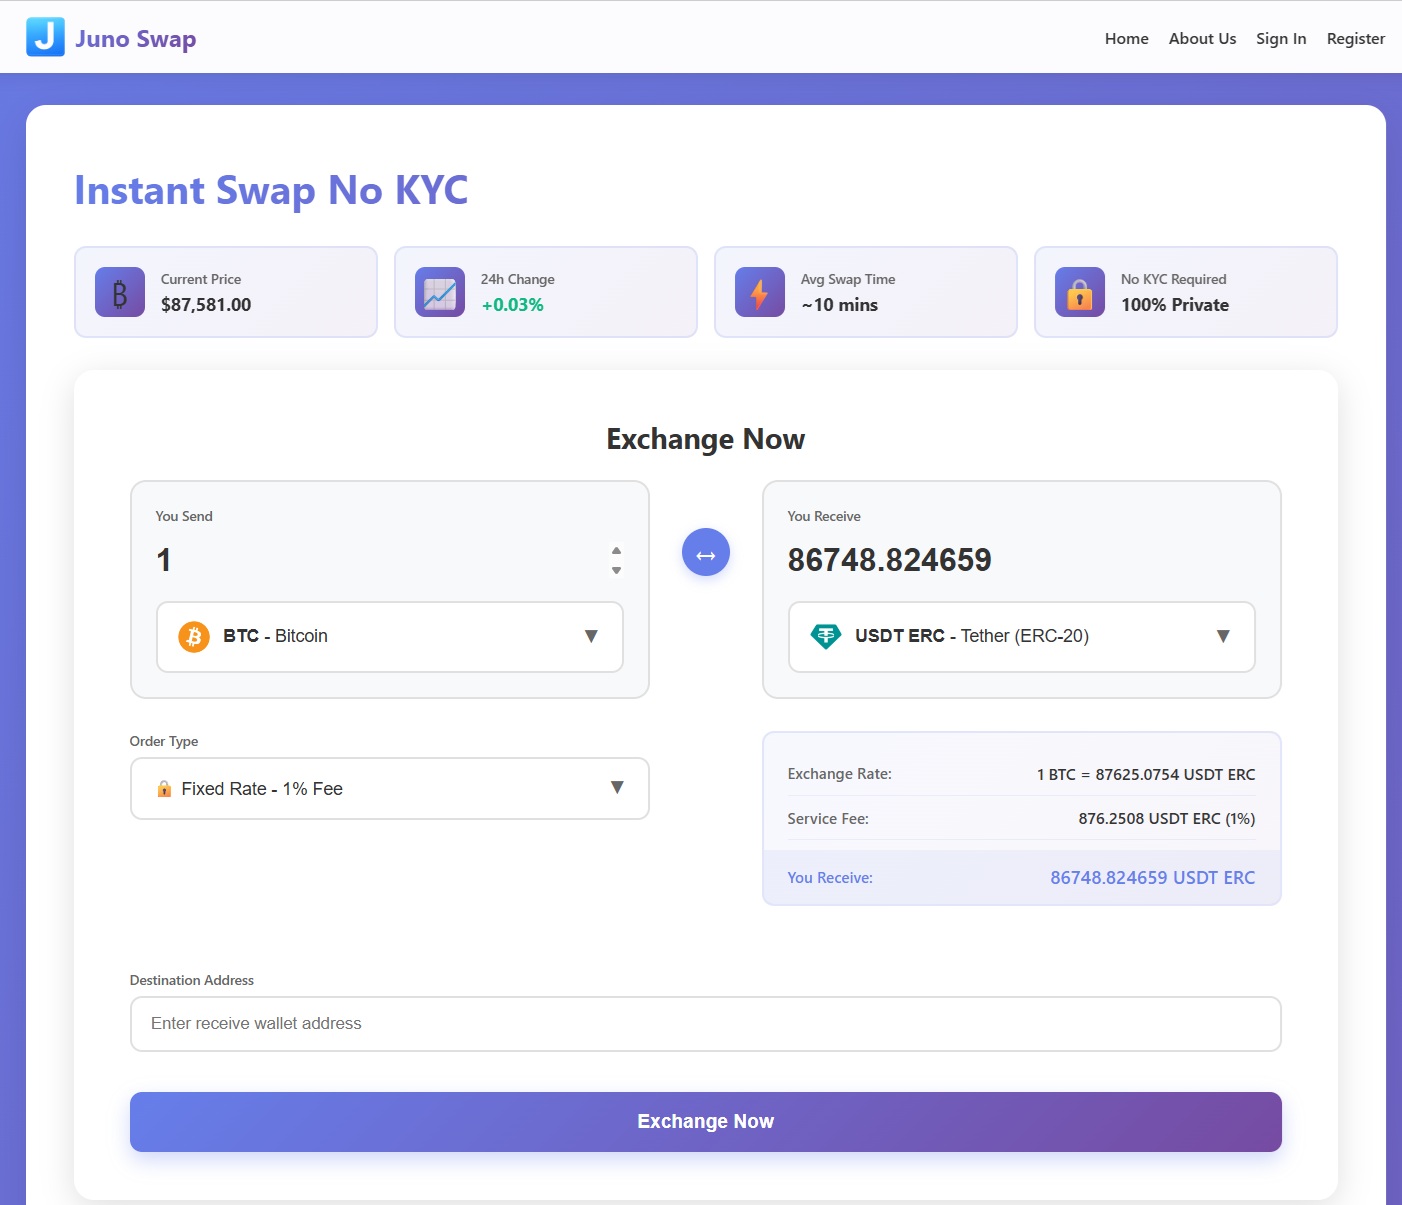The image size is (1402, 1205).
Task: Open the BTC - Bitcoin currency dropdown
Action: (390, 637)
